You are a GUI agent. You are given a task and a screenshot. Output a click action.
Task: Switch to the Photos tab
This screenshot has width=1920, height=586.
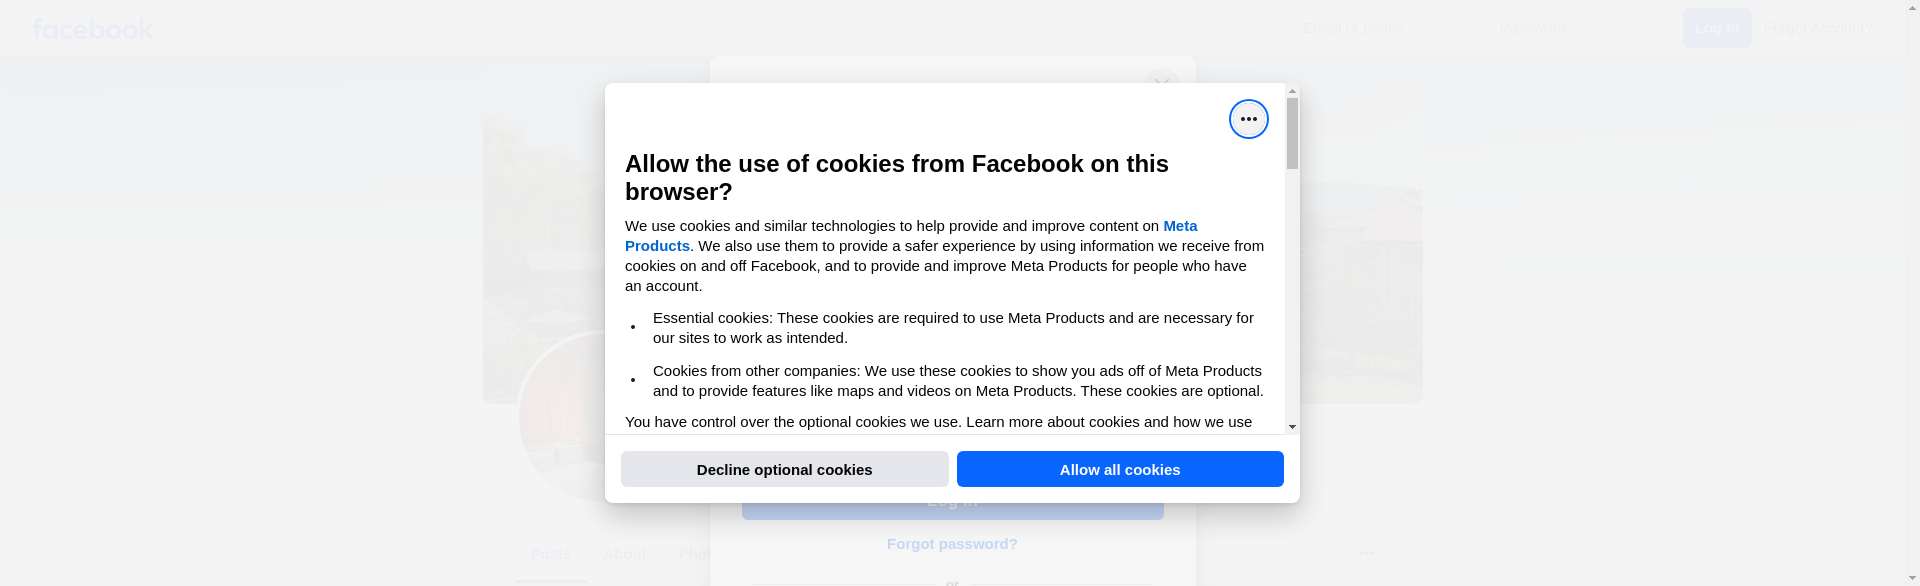(694, 554)
